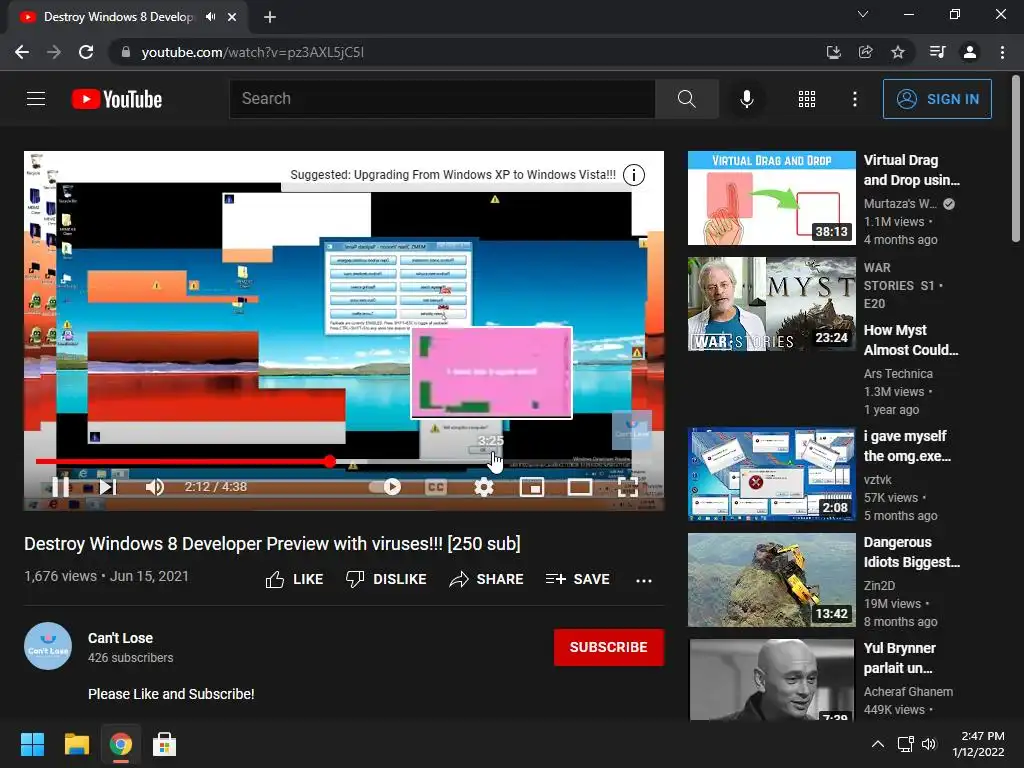
Task: Dislike the video with thumbs down
Action: pyautogui.click(x=386, y=579)
